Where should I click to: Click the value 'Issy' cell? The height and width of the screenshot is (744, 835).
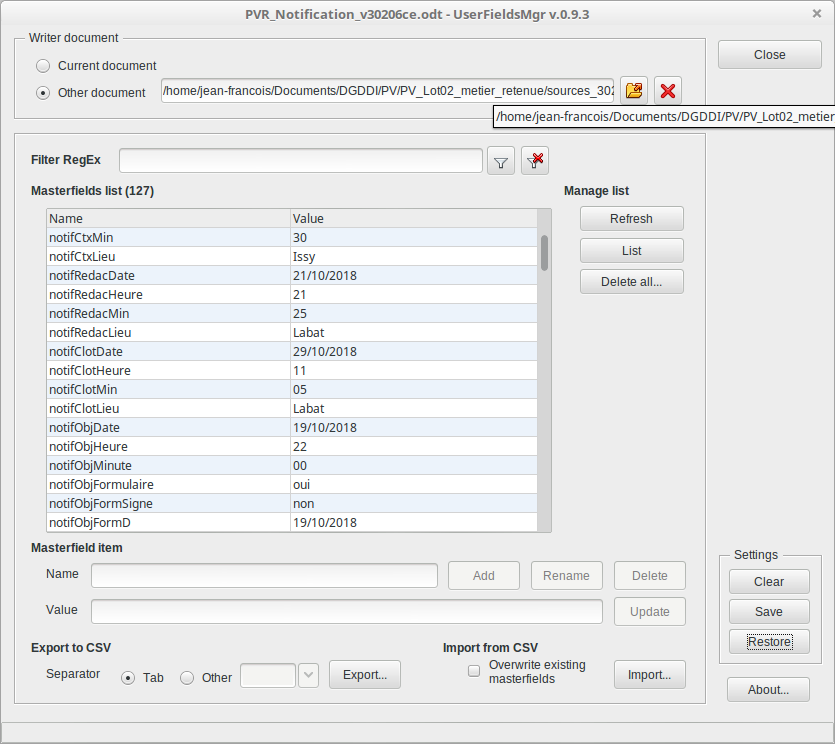pos(414,257)
